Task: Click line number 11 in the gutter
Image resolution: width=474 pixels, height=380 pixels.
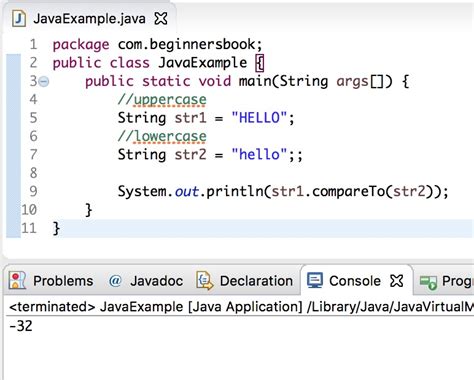Action: pyautogui.click(x=29, y=228)
